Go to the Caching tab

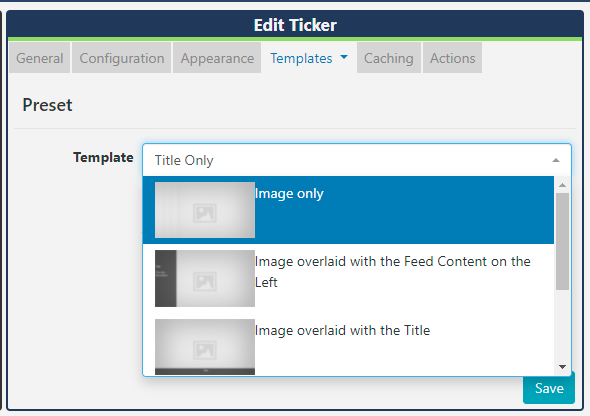[389, 58]
